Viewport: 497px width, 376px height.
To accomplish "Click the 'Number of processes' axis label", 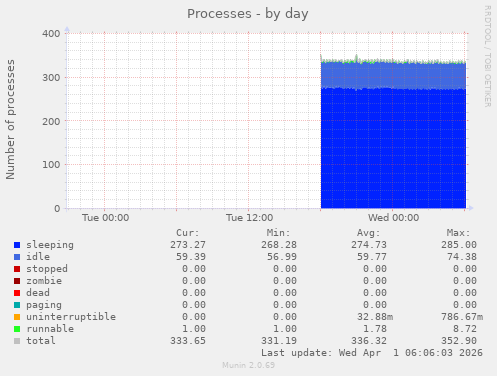I will pyautogui.click(x=10, y=120).
